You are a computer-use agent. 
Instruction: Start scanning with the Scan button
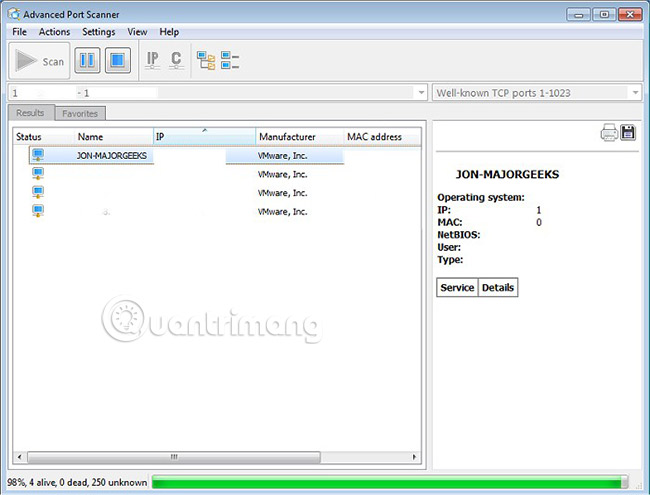(x=39, y=61)
